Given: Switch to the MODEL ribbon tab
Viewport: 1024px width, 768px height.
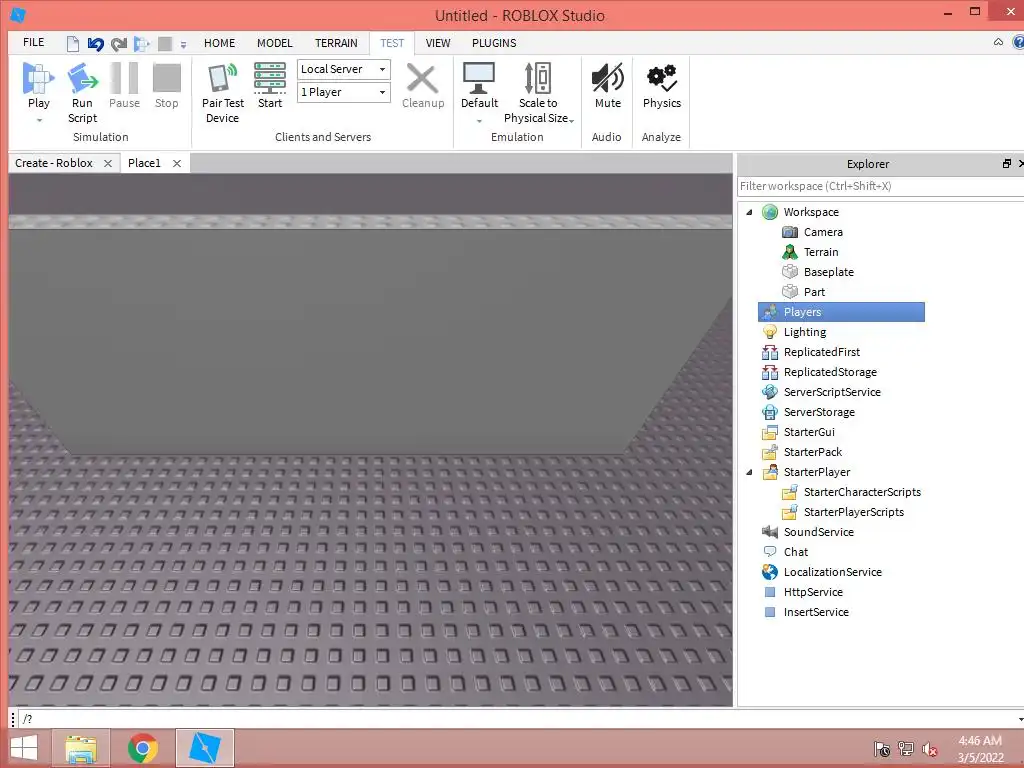Looking at the screenshot, I should coord(274,43).
